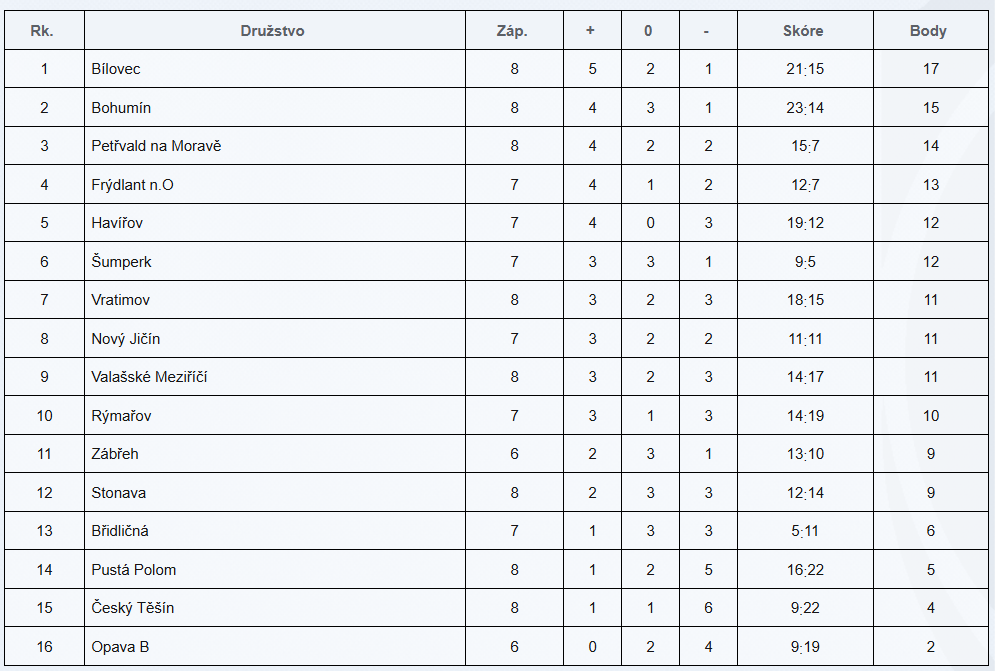Click on Petřvald na Moravě
The image size is (995, 671).
(156, 146)
